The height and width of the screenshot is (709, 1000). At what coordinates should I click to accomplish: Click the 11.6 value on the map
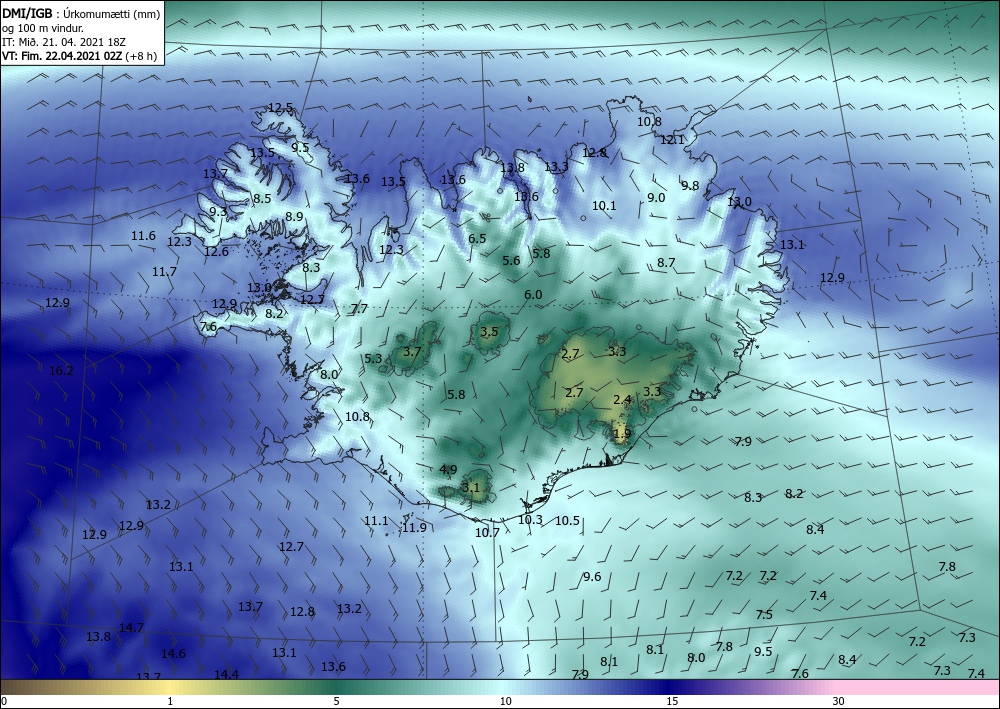pos(143,236)
